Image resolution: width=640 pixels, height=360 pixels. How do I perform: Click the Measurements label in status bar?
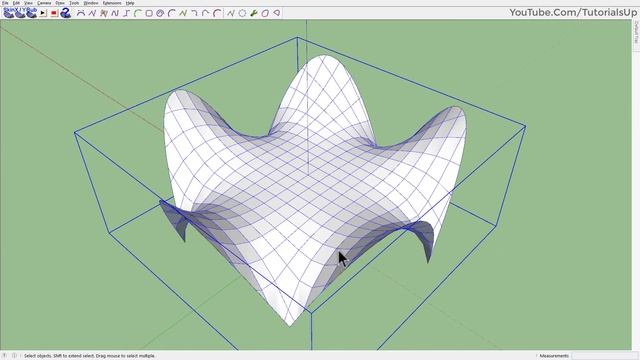point(554,356)
